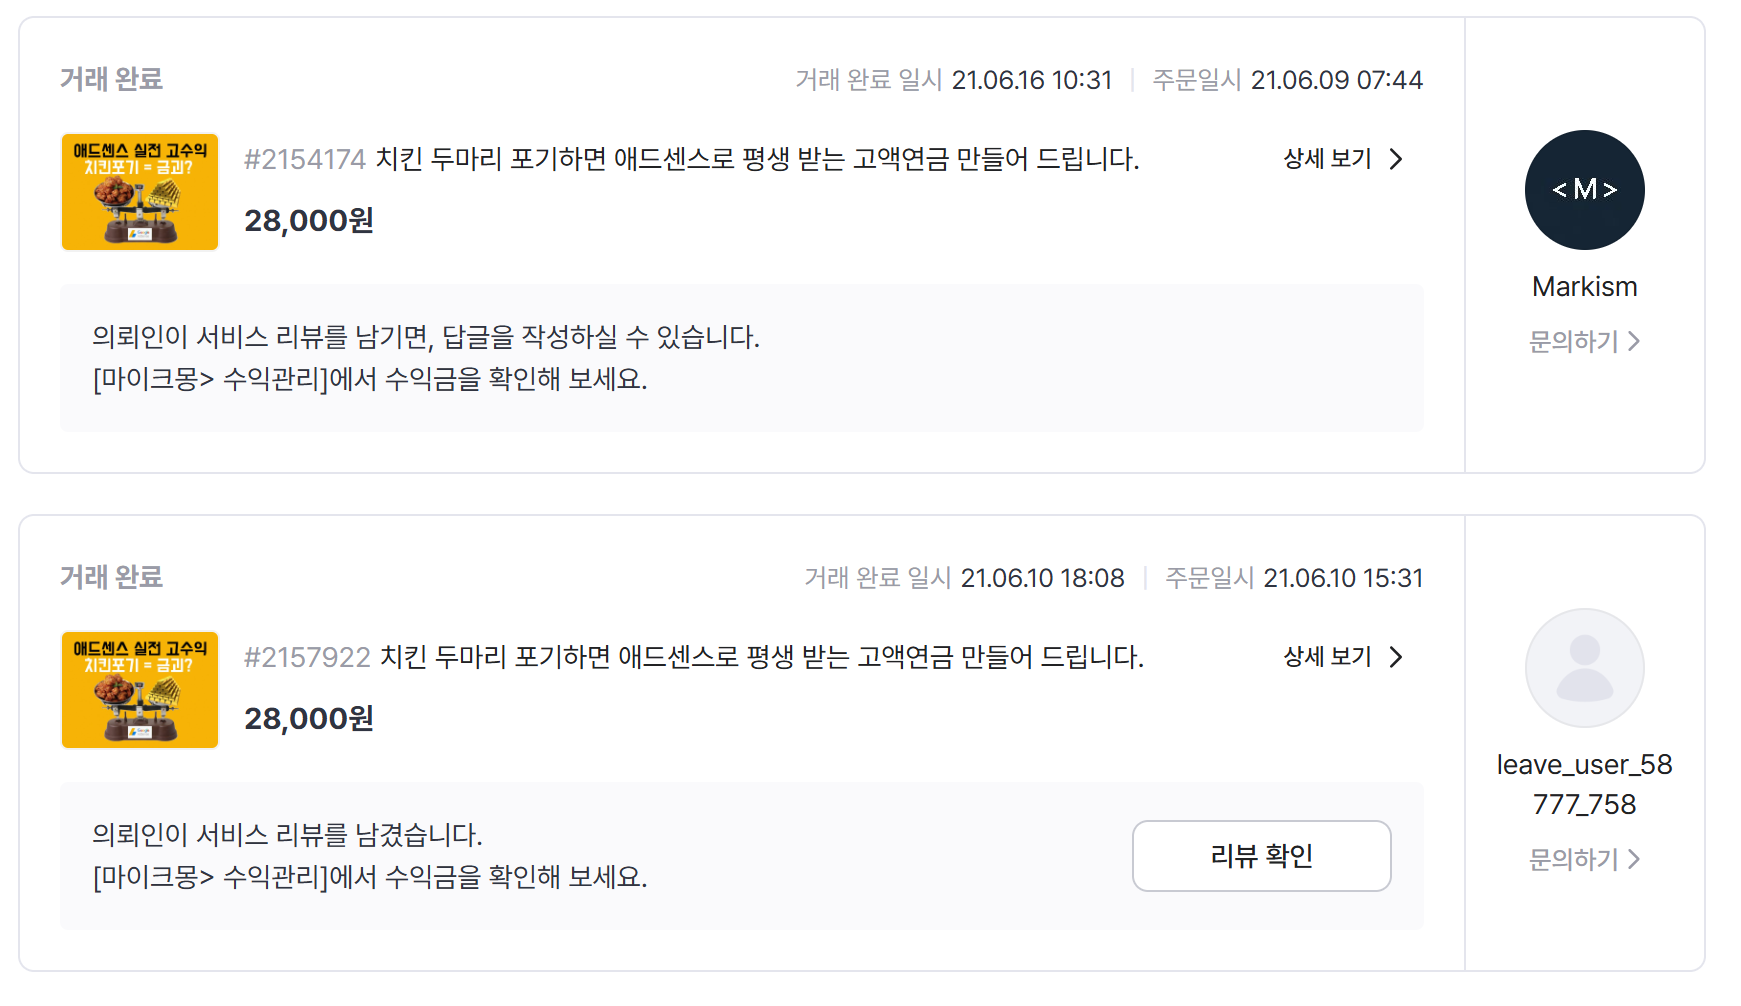
Task: Open 문의하기 for the Markism order
Action: coord(1572,341)
